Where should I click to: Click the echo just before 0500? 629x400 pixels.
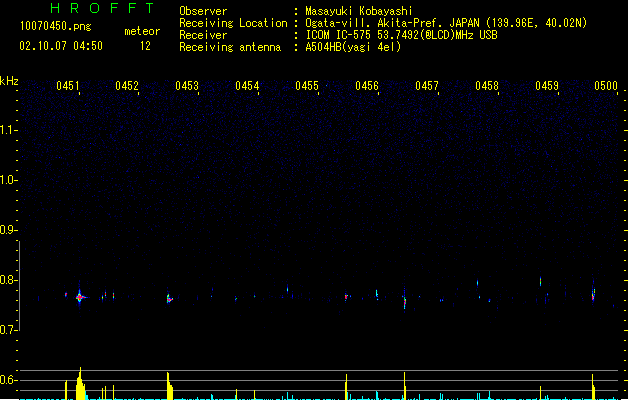[x=593, y=295]
